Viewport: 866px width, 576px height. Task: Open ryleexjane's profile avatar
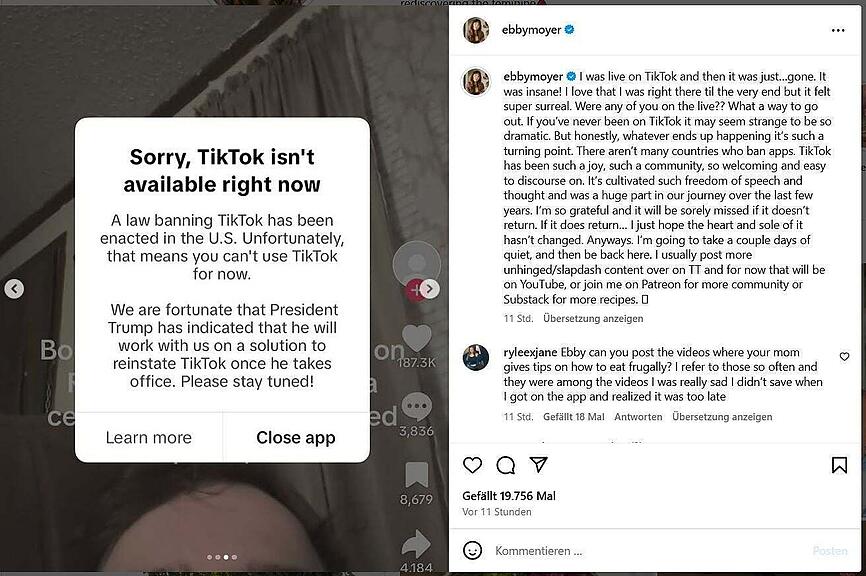[x=476, y=357]
